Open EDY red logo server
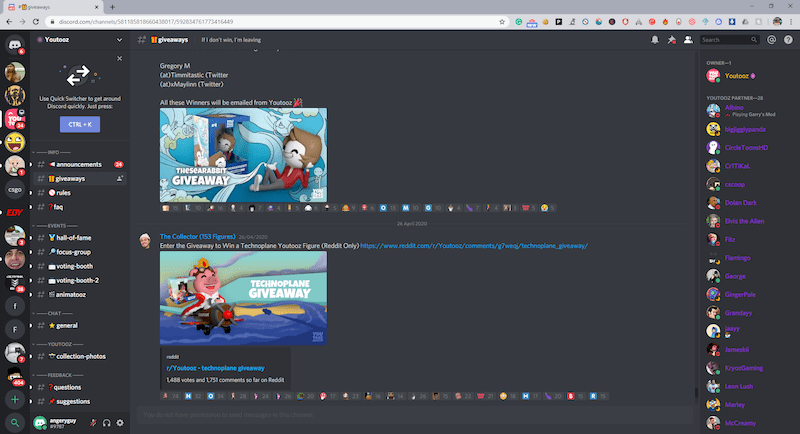This screenshot has height=434, width=800. [x=15, y=213]
